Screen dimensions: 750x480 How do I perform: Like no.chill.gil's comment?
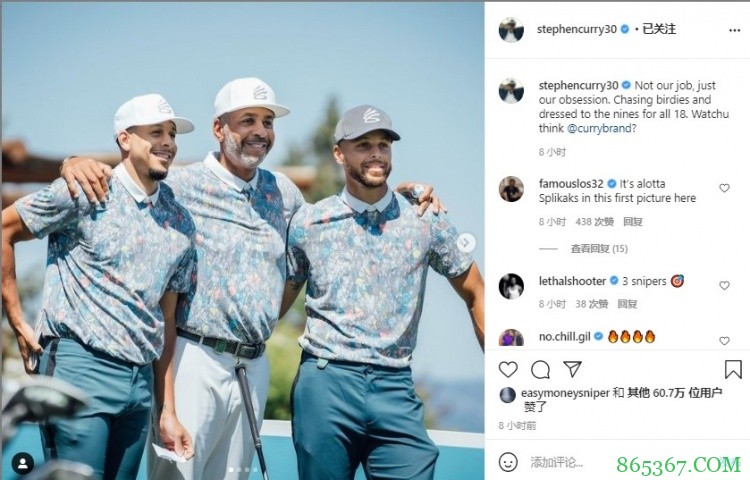click(724, 340)
